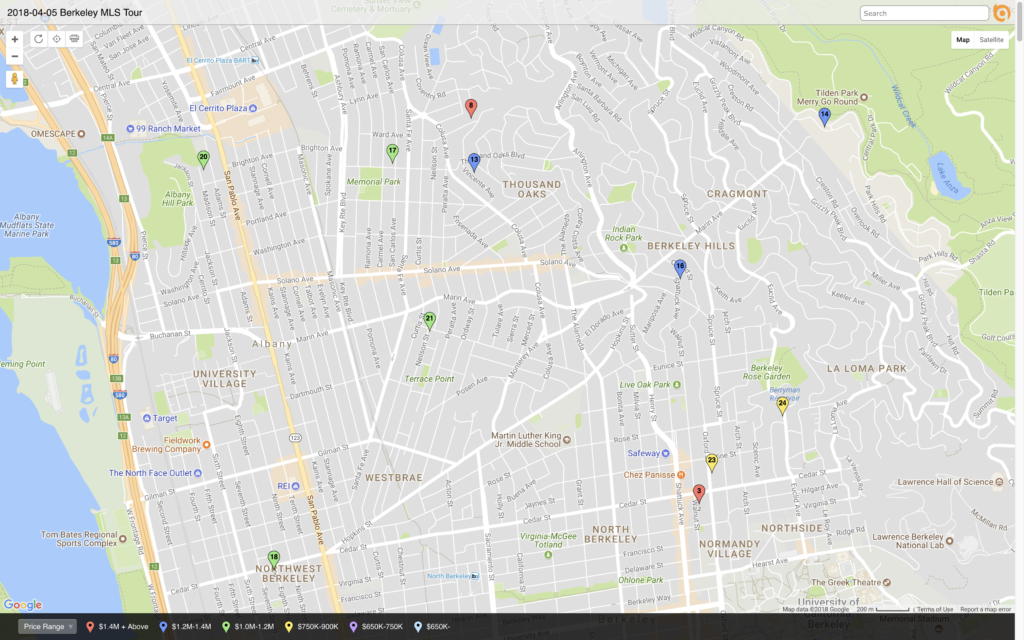Click the Target store marker icon
This screenshot has width=1024, height=640.
[147, 418]
